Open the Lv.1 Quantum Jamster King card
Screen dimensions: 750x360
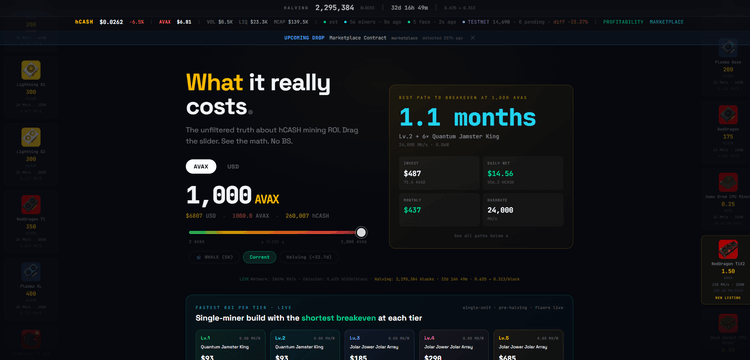(231, 345)
